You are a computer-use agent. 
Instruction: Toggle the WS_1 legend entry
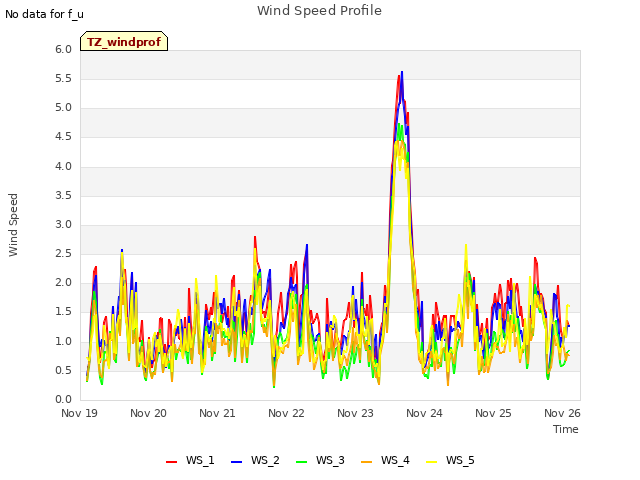(x=190, y=460)
